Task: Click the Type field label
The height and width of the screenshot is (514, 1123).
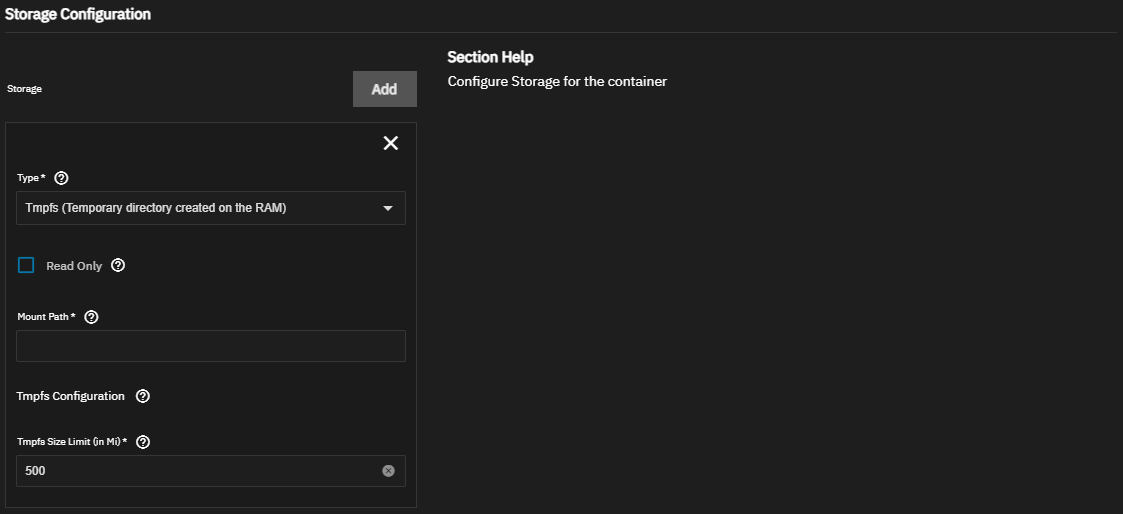Action: 31,178
